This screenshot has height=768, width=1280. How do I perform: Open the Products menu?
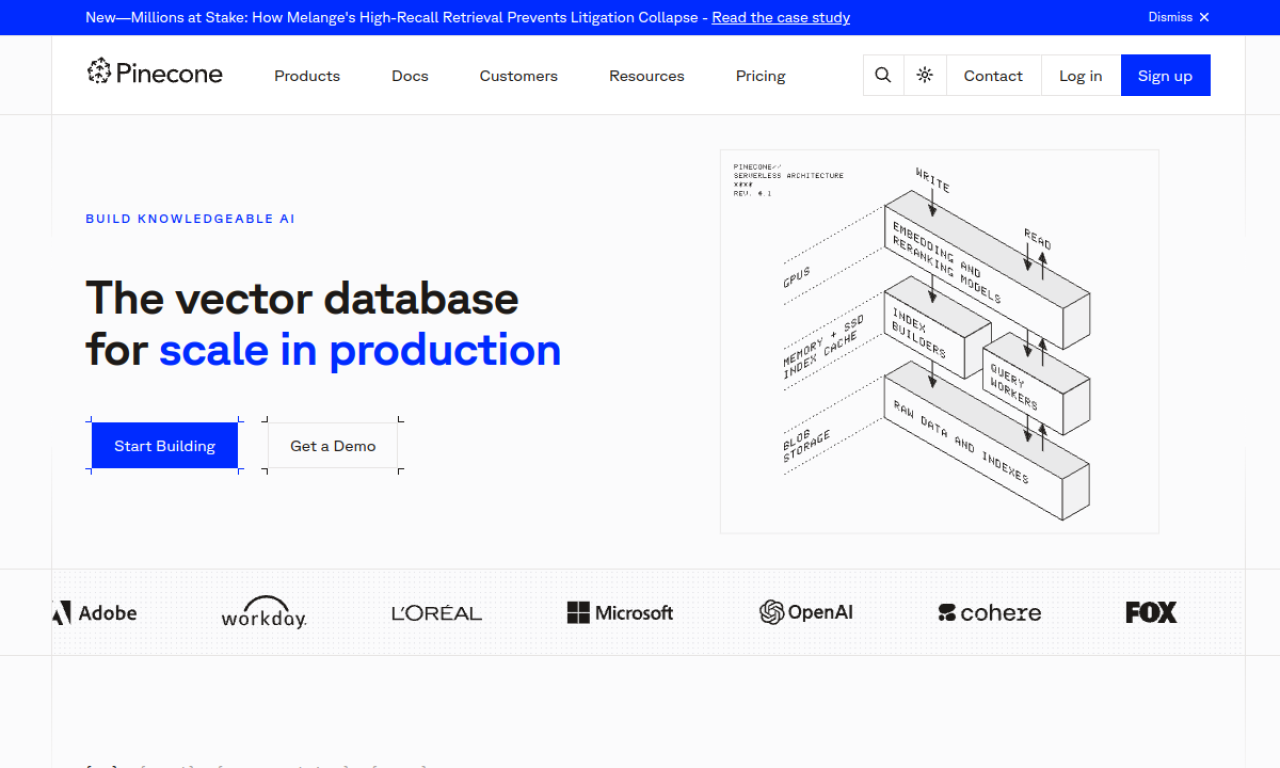pos(307,76)
